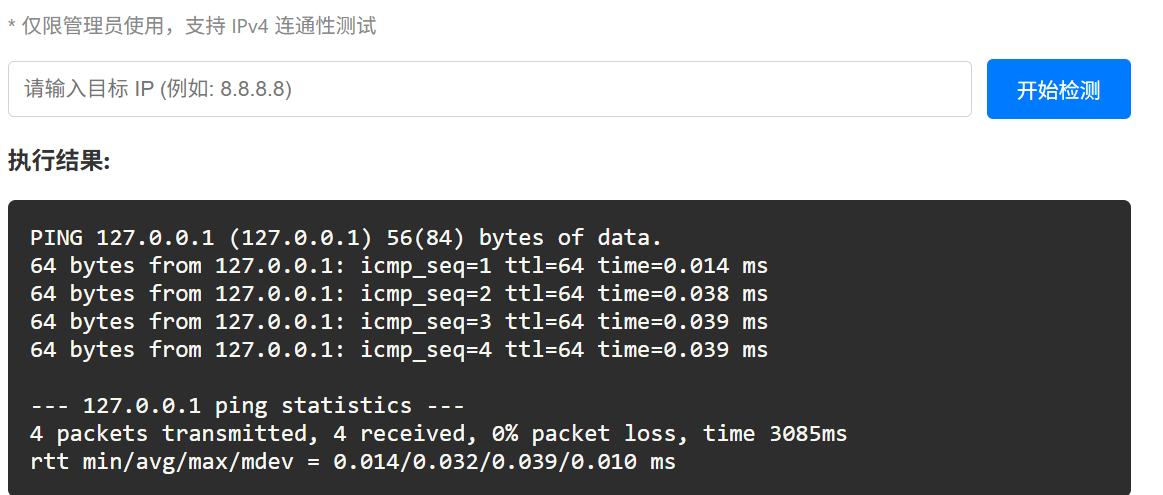Click the 执行结果 heading
Image resolution: width=1163 pixels, height=495 pixels.
pos(58,160)
